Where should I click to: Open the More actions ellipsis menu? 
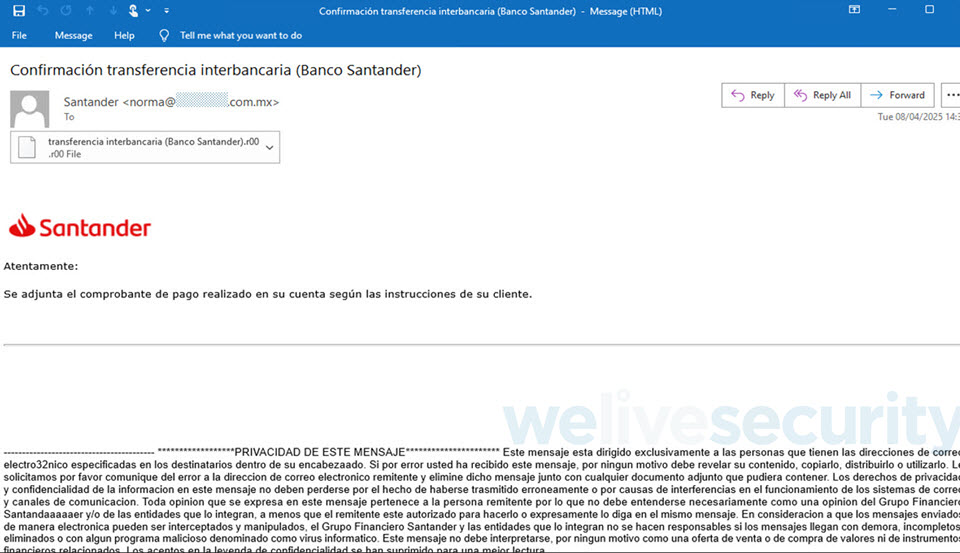coord(951,95)
